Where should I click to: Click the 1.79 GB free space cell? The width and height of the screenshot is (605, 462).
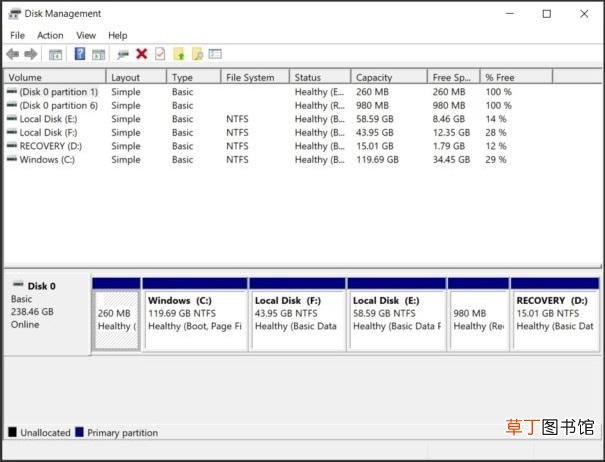pyautogui.click(x=448, y=146)
